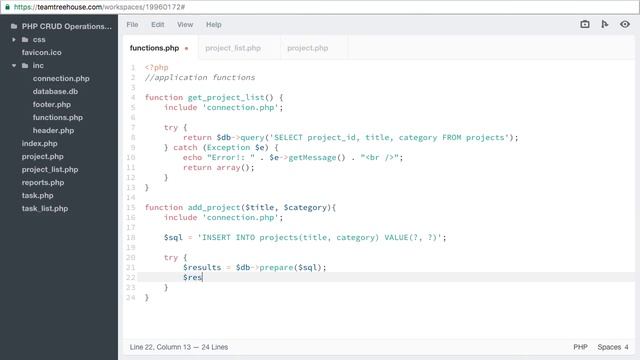The image size is (640, 360).
Task: Place cursor after $res on line 22
Action: [x=203, y=278]
